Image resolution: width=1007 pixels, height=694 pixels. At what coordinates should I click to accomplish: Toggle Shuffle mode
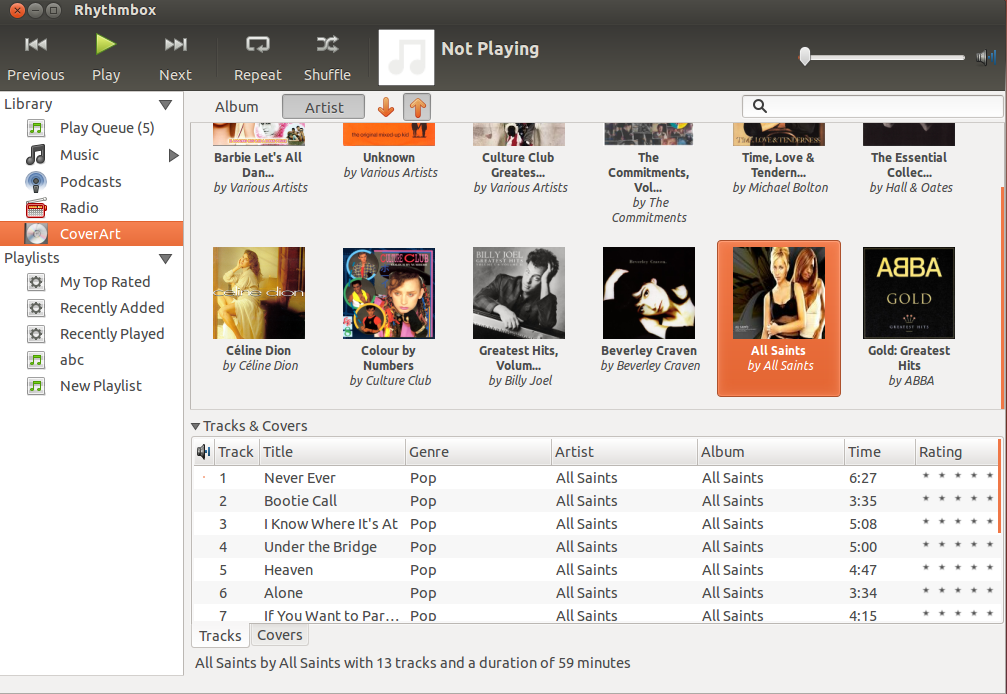tap(327, 58)
